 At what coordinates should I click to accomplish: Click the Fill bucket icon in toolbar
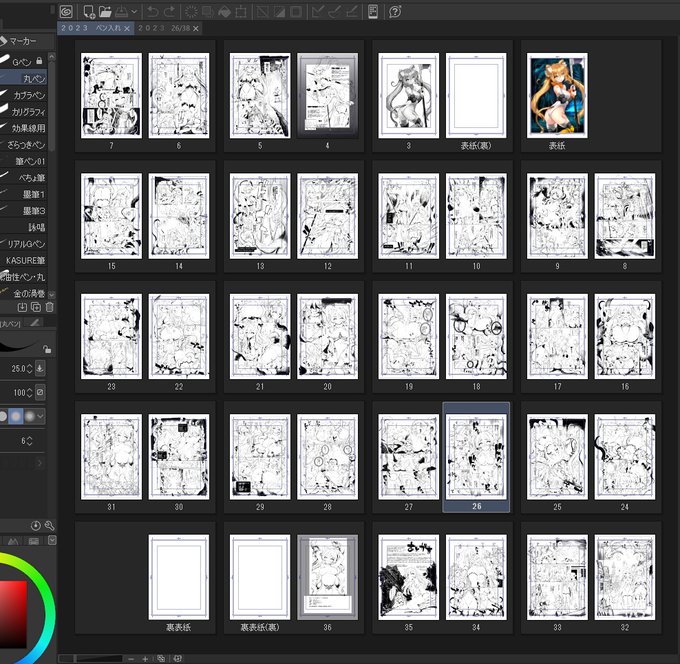click(x=224, y=12)
